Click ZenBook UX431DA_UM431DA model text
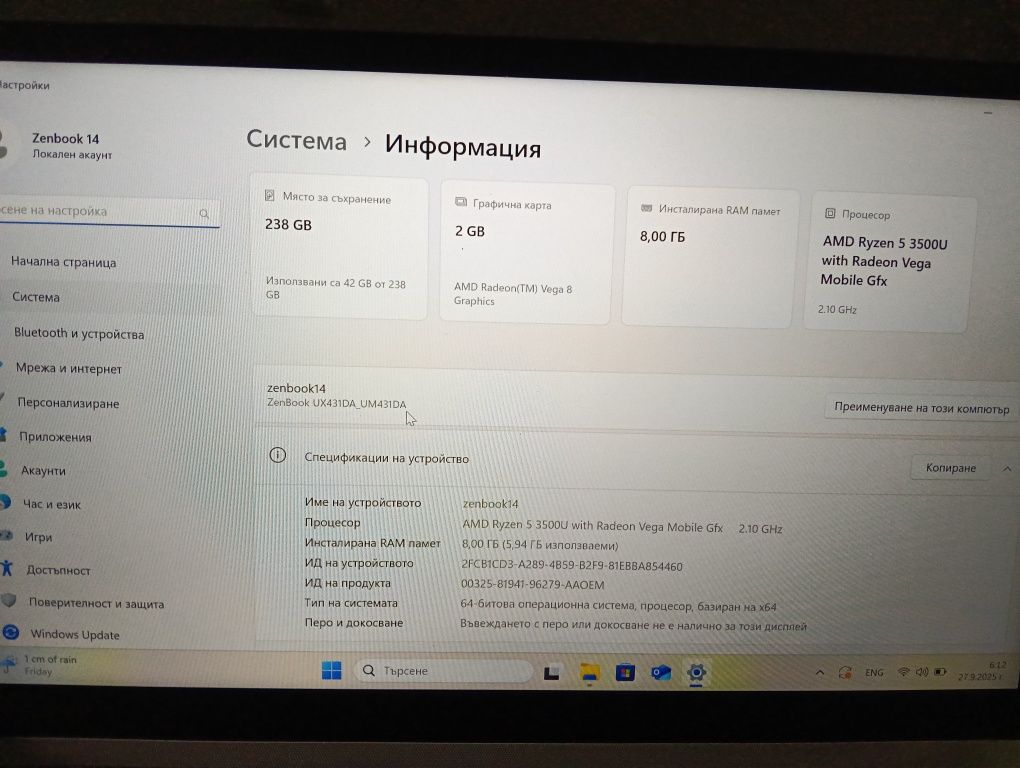The image size is (1020, 768). pyautogui.click(x=336, y=403)
